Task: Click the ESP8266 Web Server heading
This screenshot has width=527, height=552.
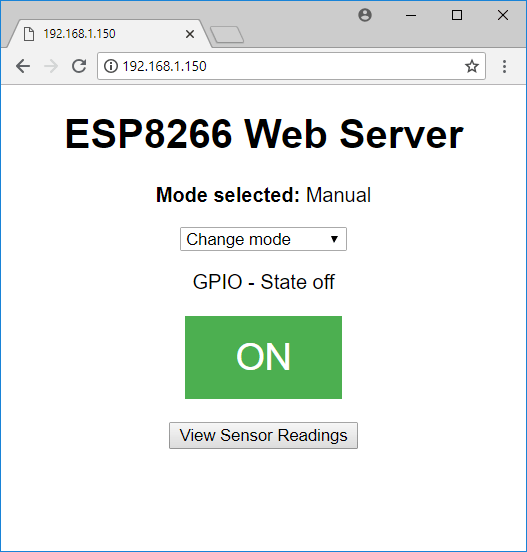Action: point(264,134)
